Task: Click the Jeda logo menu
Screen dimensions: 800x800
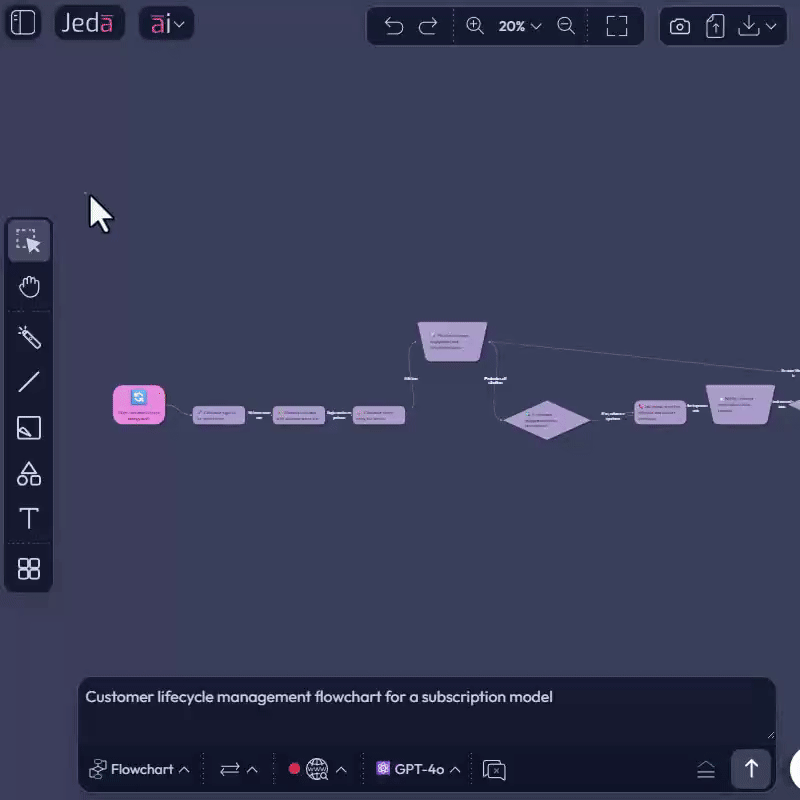Action: (x=89, y=22)
